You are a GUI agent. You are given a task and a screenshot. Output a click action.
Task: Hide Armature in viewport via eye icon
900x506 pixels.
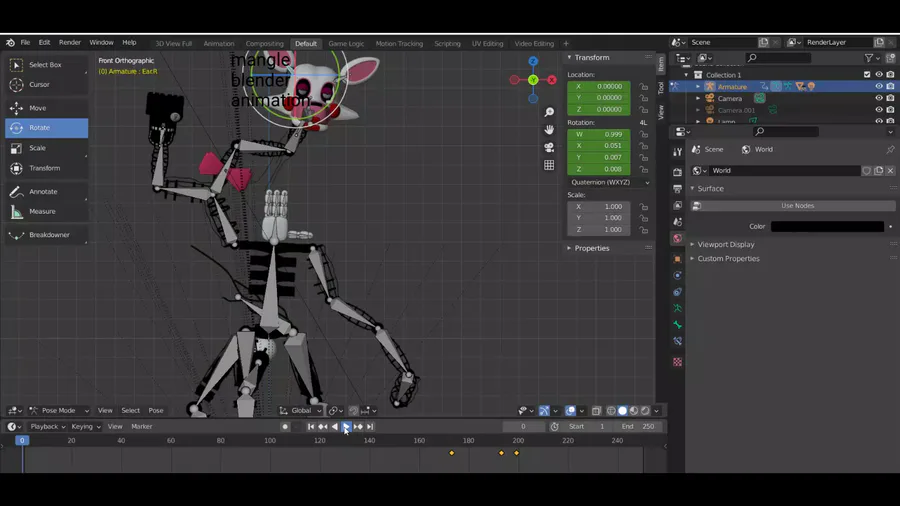tap(879, 87)
